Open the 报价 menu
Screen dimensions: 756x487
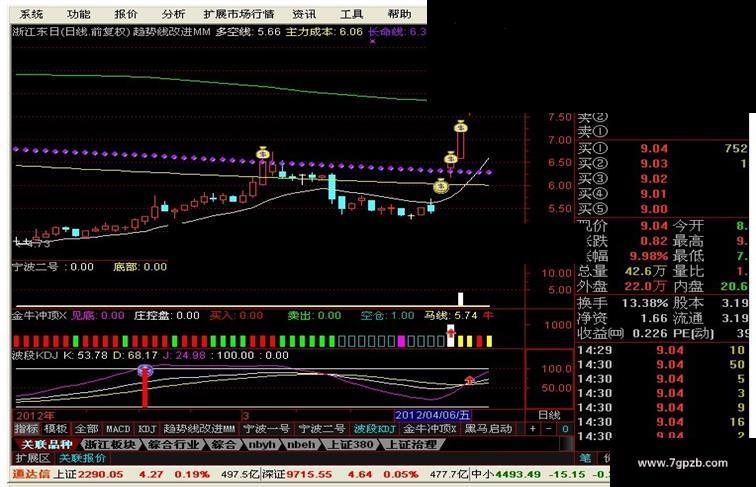tap(126, 14)
